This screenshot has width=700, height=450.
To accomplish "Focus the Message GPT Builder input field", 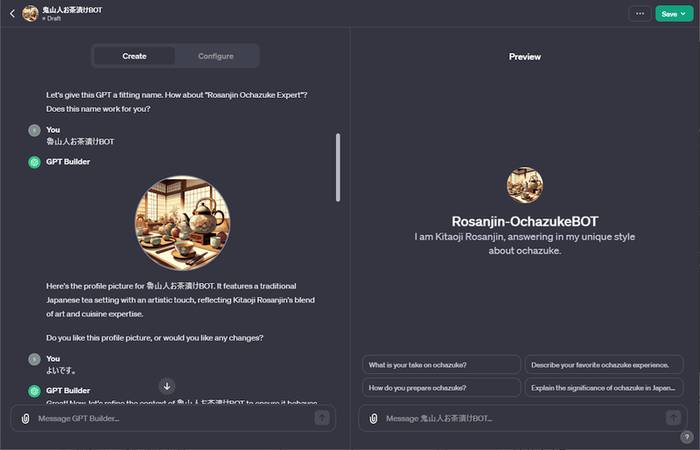I will pos(174,418).
